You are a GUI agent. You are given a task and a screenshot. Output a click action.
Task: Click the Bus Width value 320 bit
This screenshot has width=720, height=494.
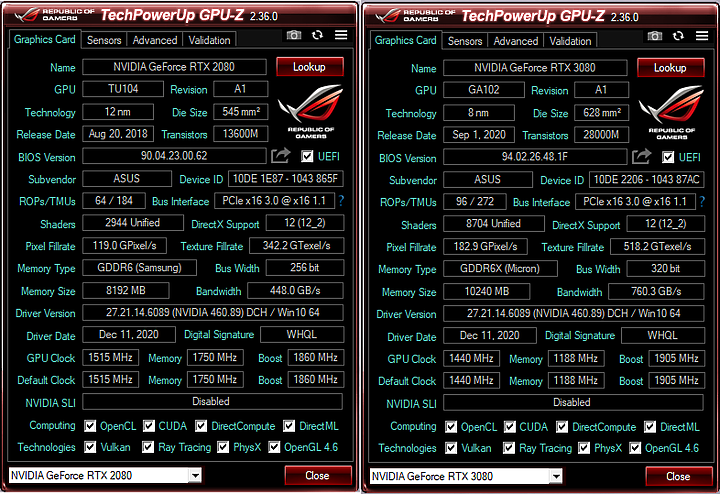tap(665, 269)
